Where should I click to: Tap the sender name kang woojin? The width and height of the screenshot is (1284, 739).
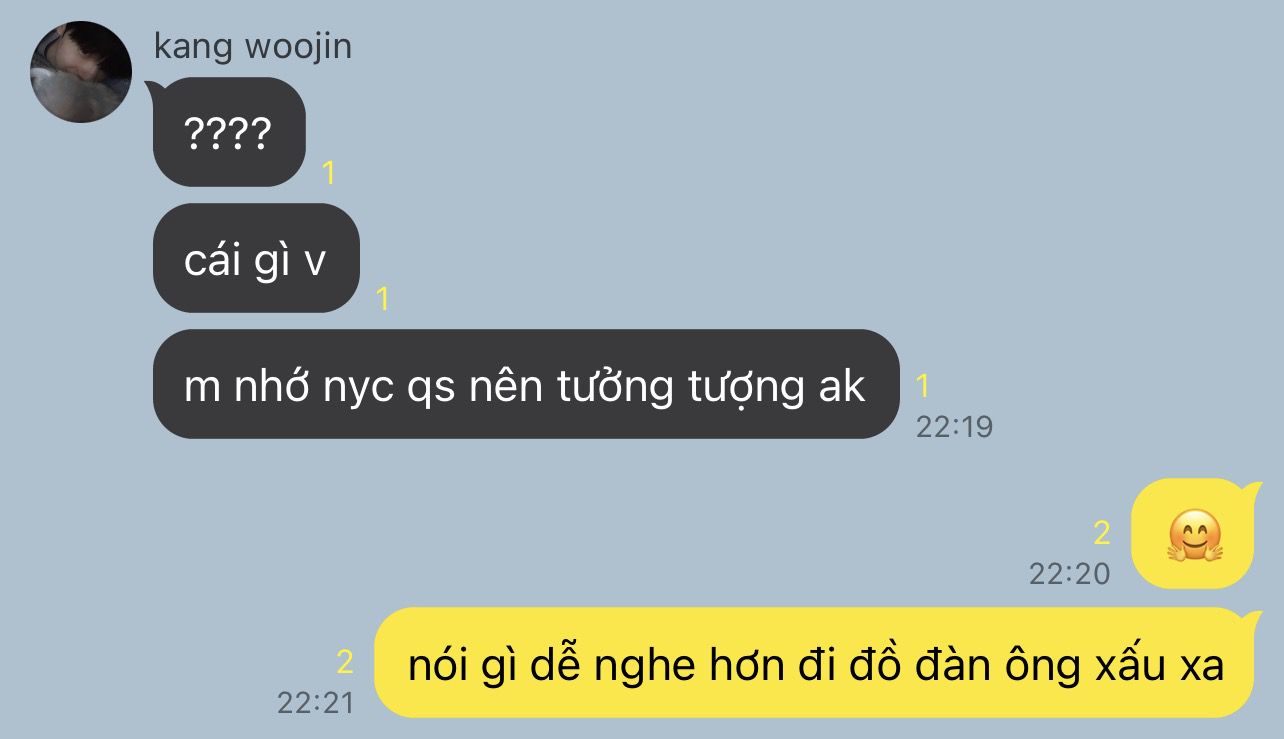tap(253, 46)
